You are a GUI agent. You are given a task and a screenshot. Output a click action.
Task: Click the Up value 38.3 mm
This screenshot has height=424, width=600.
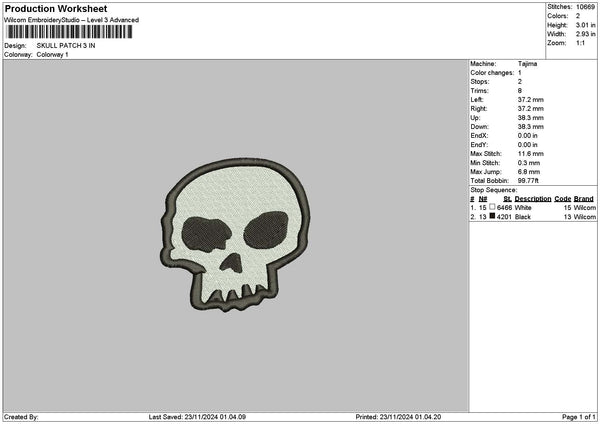[531, 118]
